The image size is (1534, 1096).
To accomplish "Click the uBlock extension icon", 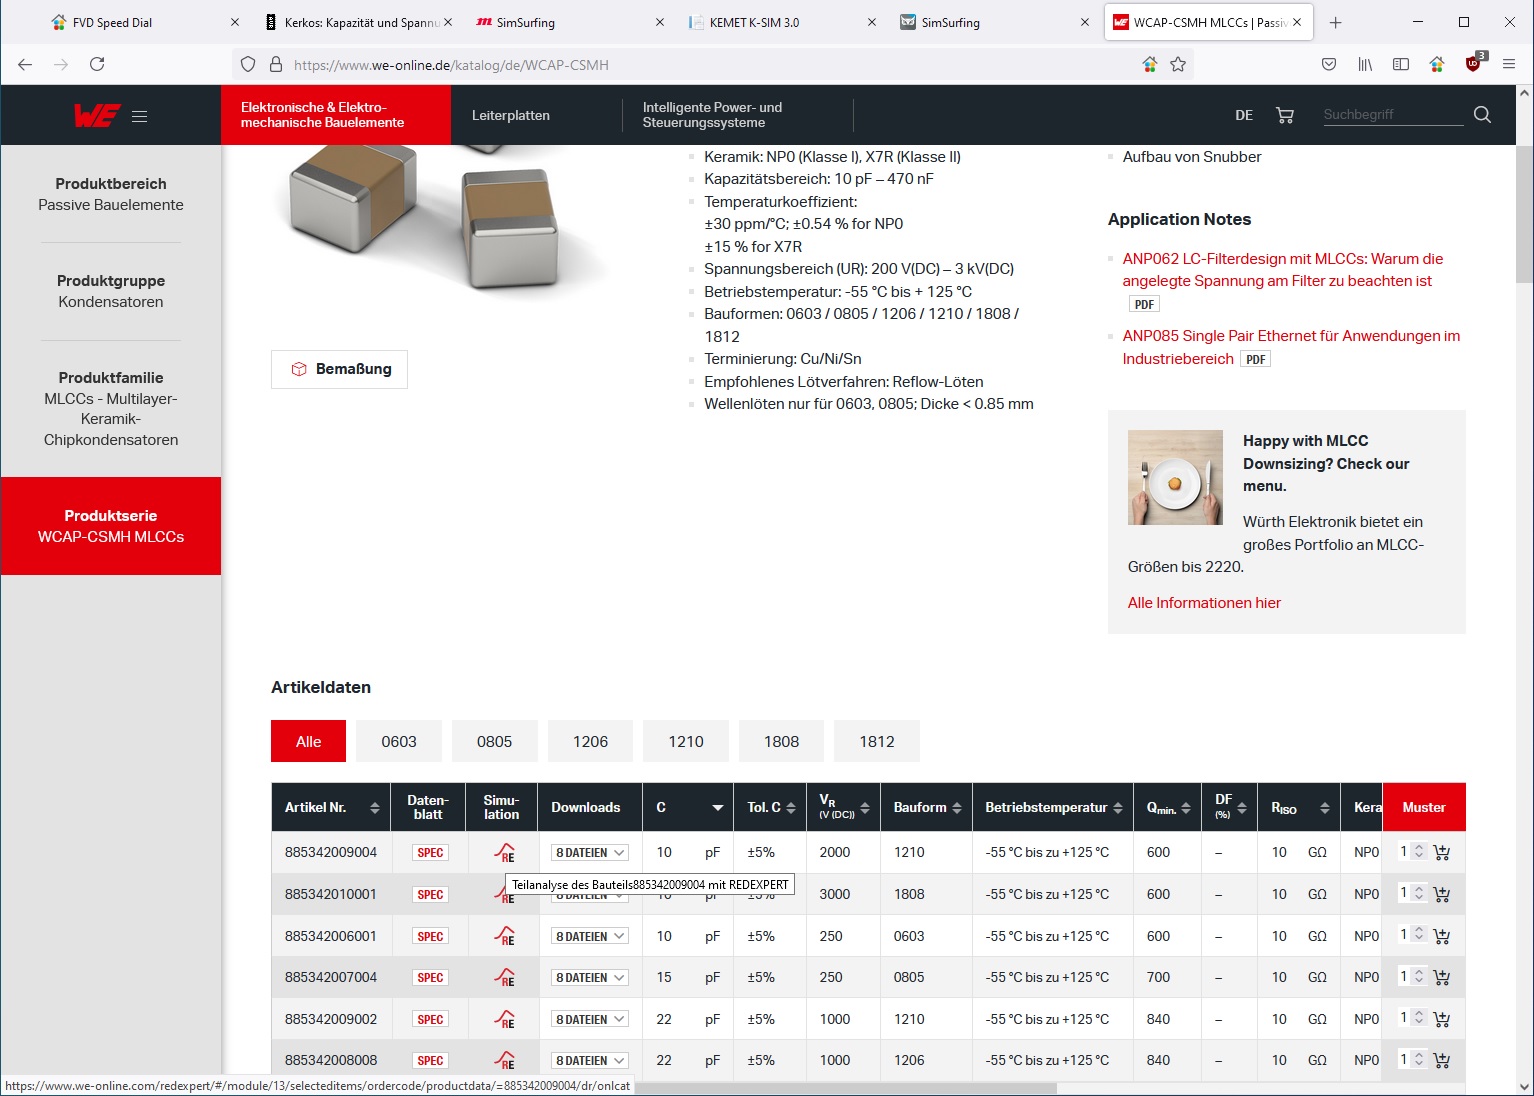I will coord(1474,62).
